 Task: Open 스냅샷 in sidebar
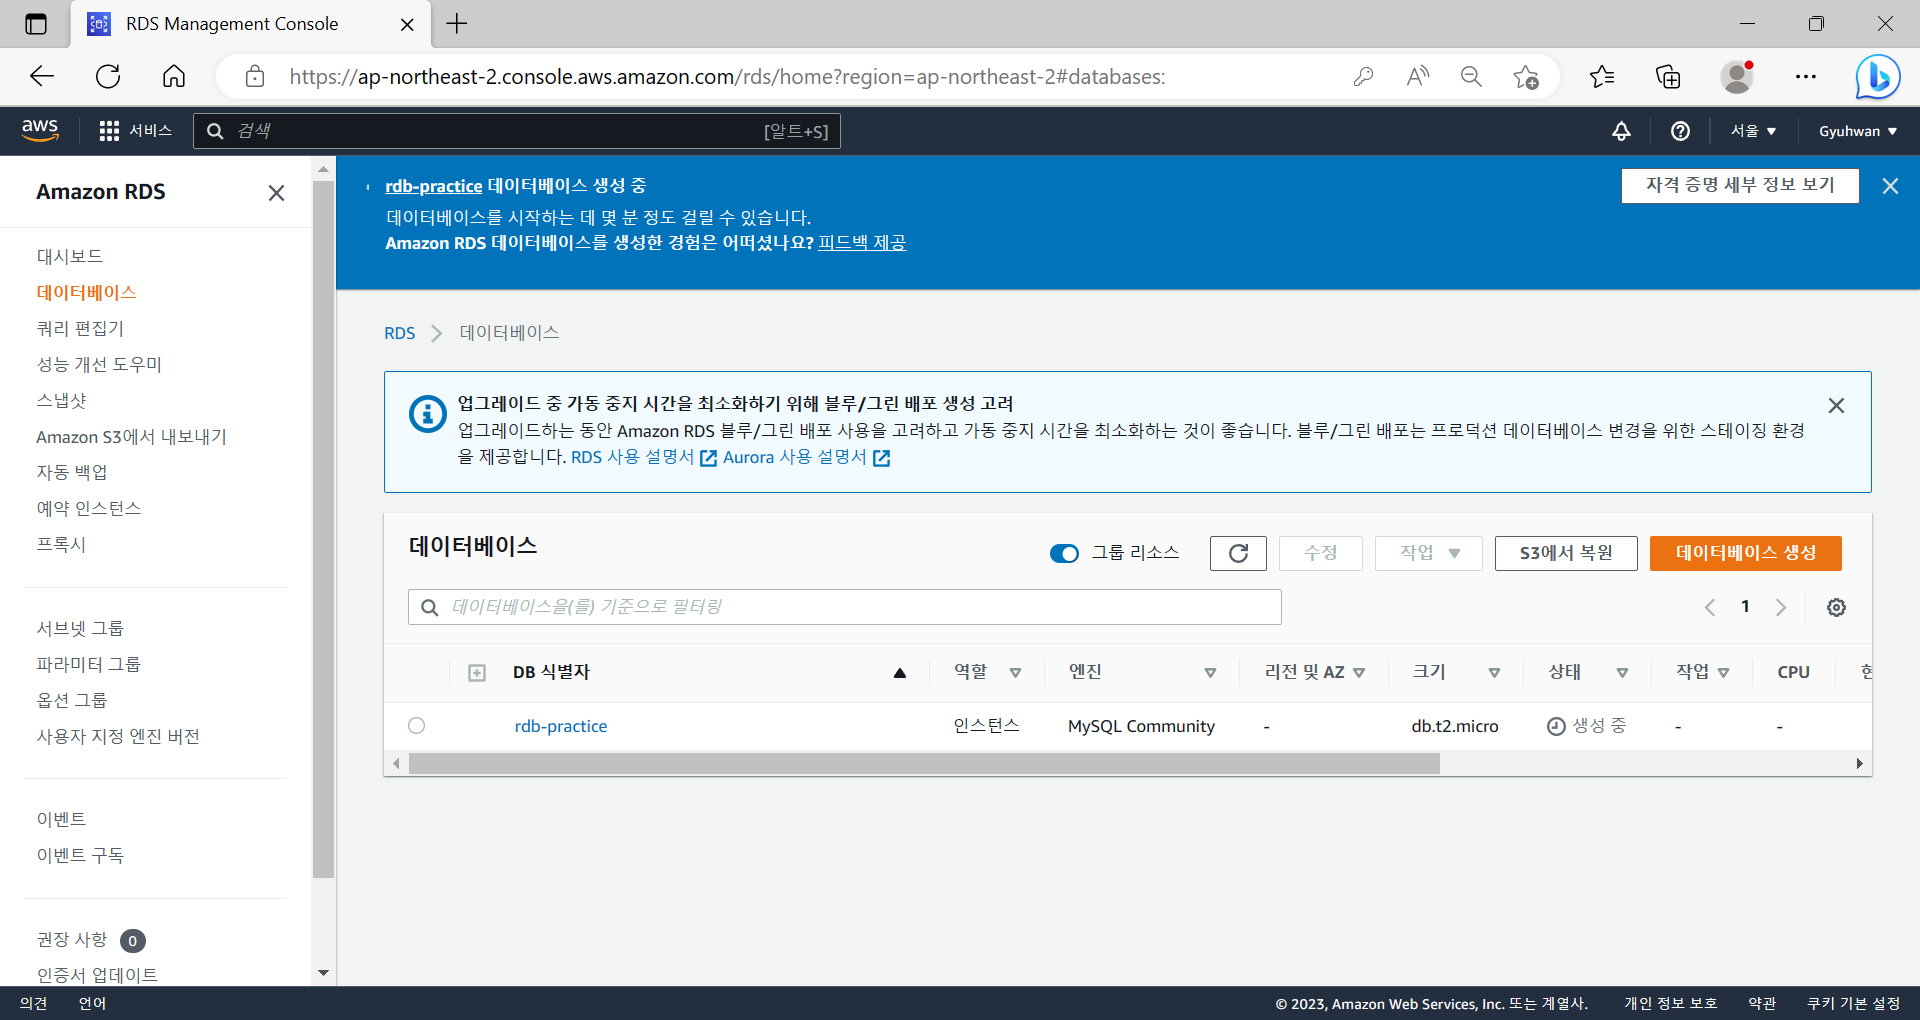62,400
